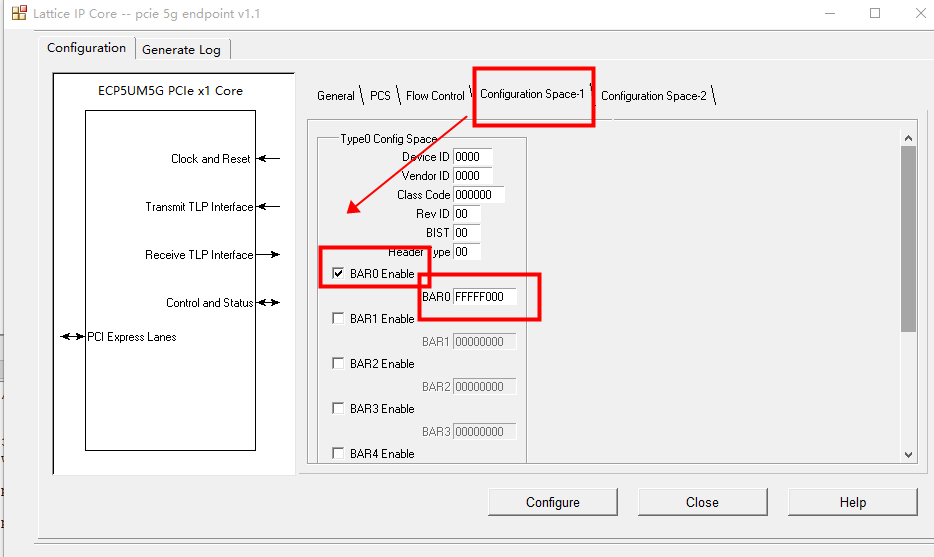Click the scroll down arrow in config panel
Screen dimensions: 934x557
[x=908, y=455]
